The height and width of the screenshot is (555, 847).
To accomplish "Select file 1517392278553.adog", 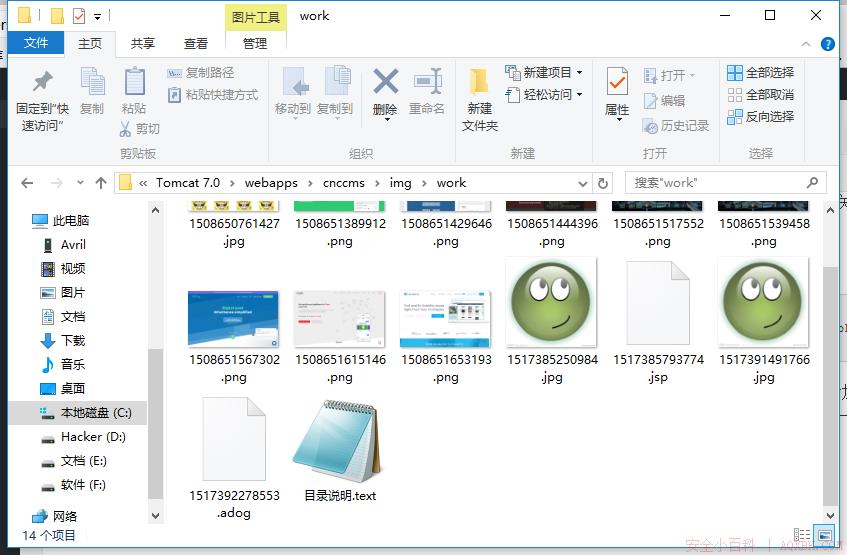I will coord(234,457).
